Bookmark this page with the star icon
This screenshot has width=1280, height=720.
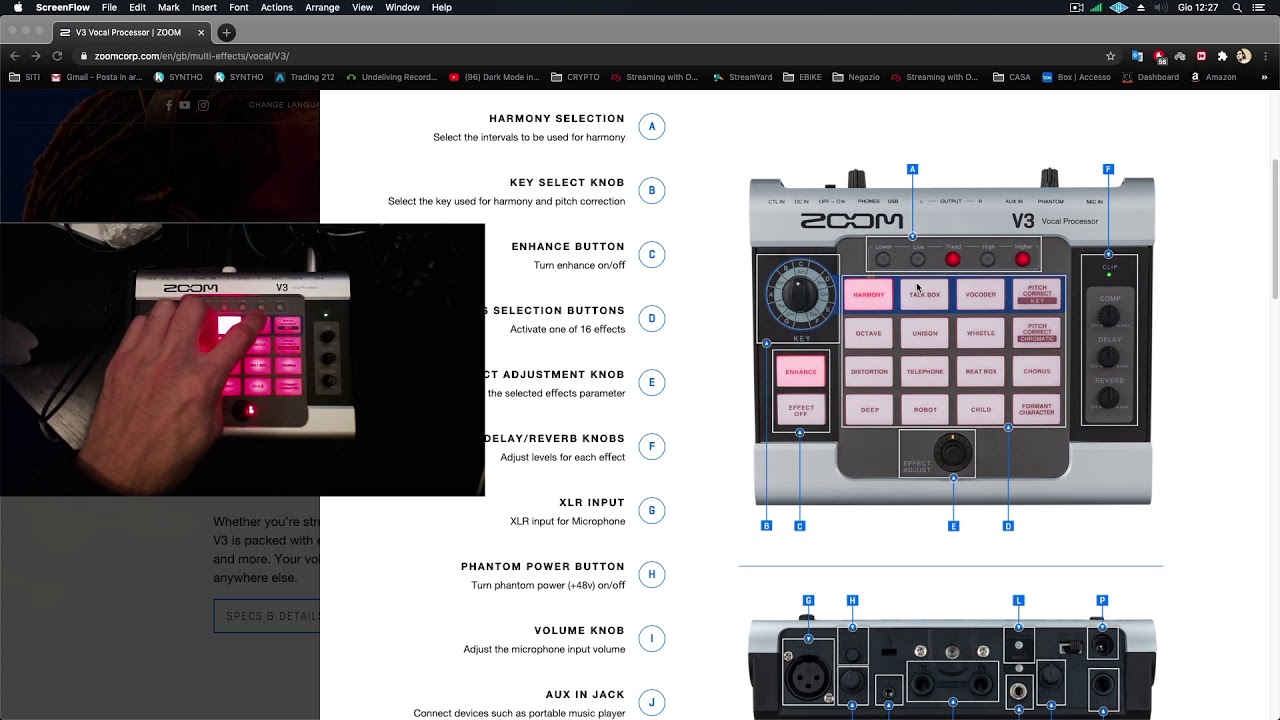tap(1110, 56)
